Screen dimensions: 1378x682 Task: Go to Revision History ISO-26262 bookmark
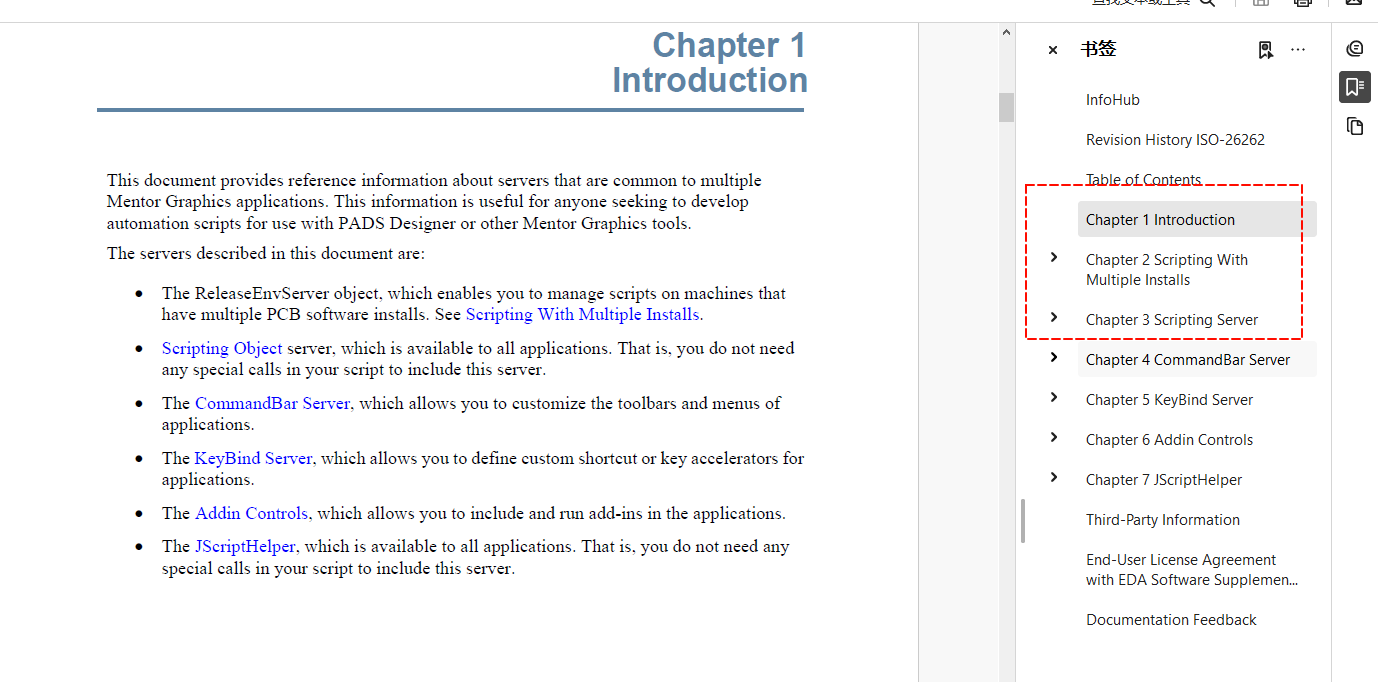point(1175,140)
